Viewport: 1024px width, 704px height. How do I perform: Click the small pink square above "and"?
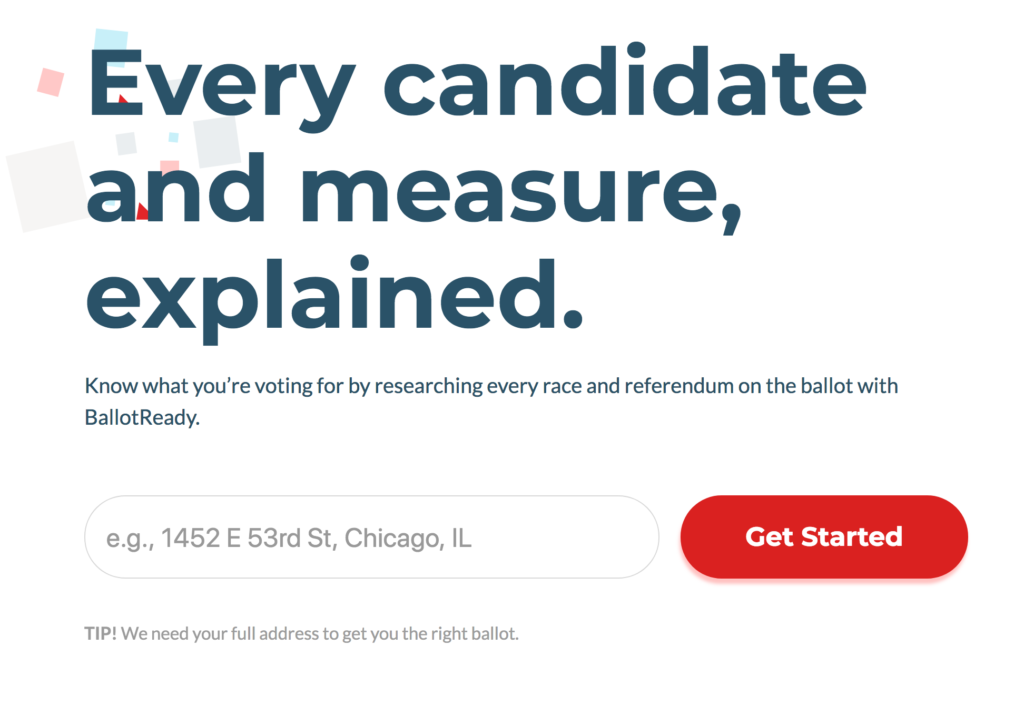(170, 167)
